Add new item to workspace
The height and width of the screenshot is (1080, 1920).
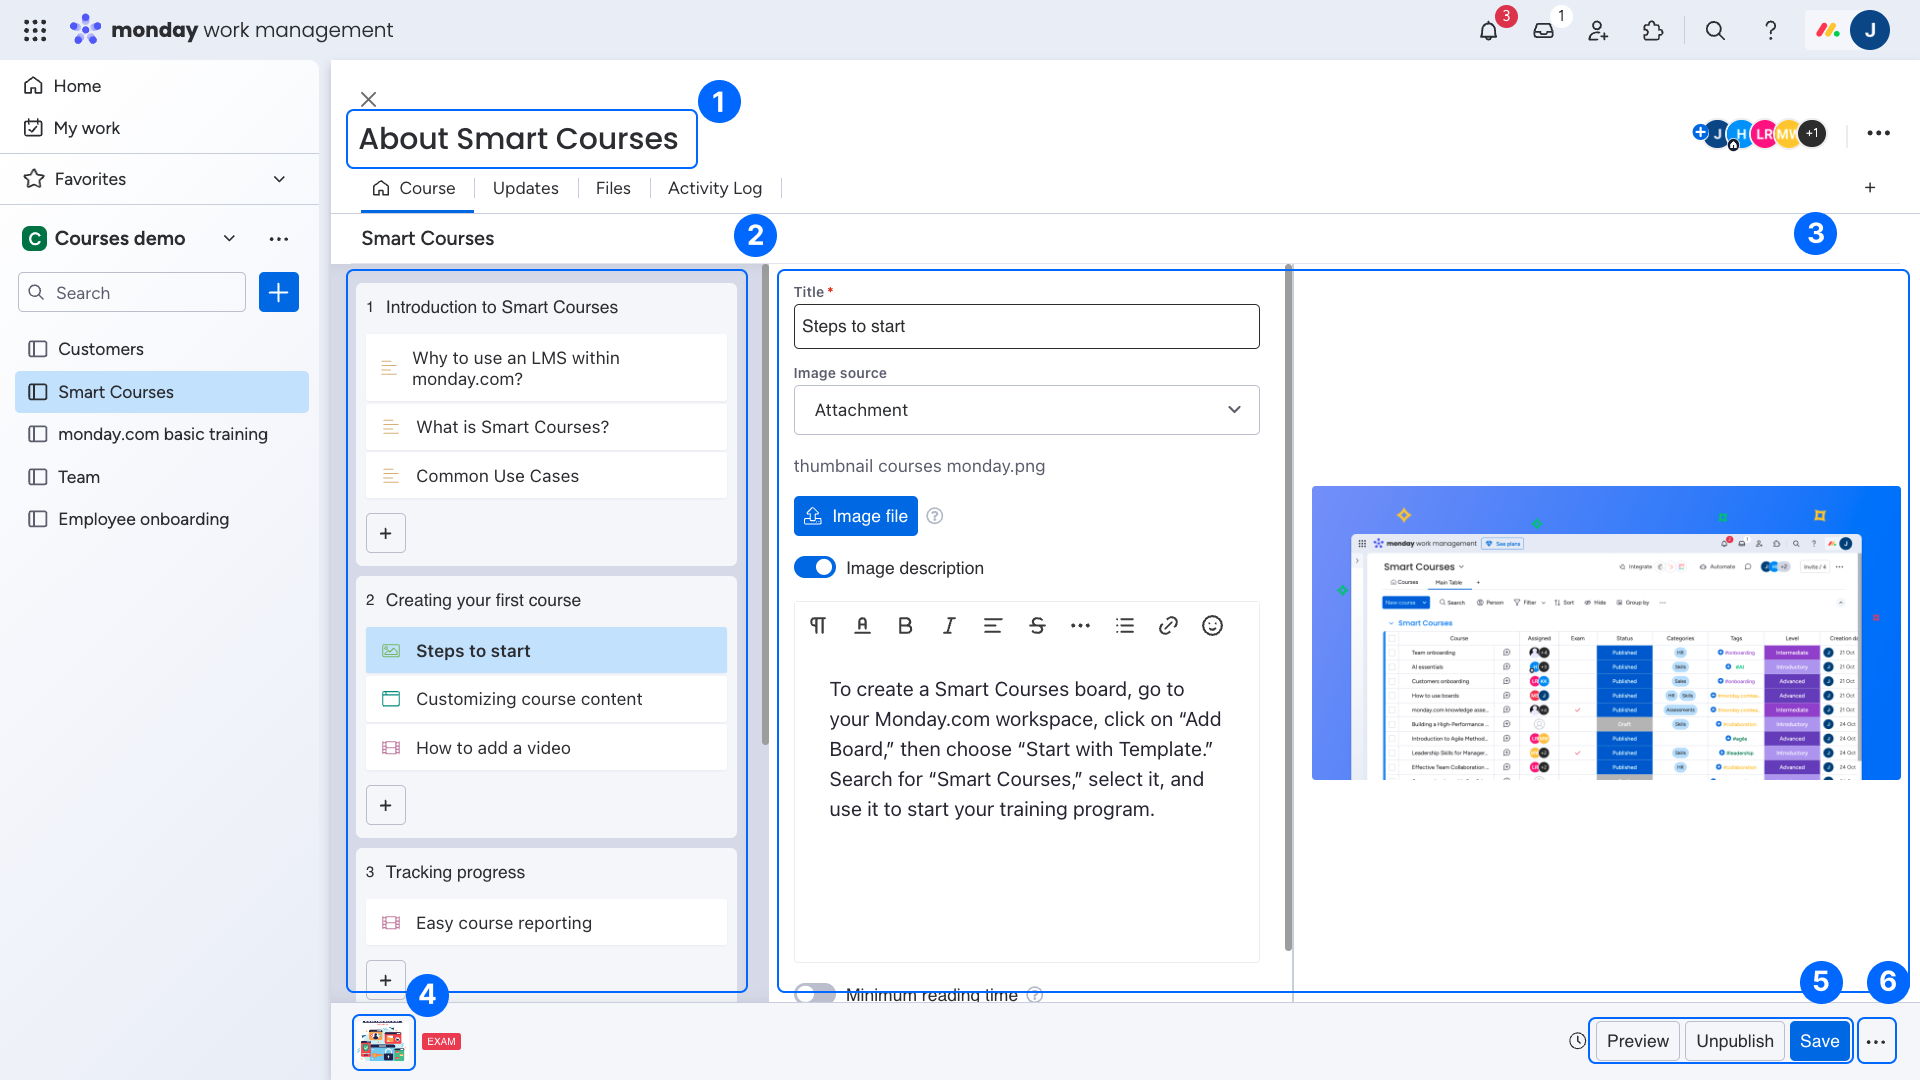click(279, 292)
